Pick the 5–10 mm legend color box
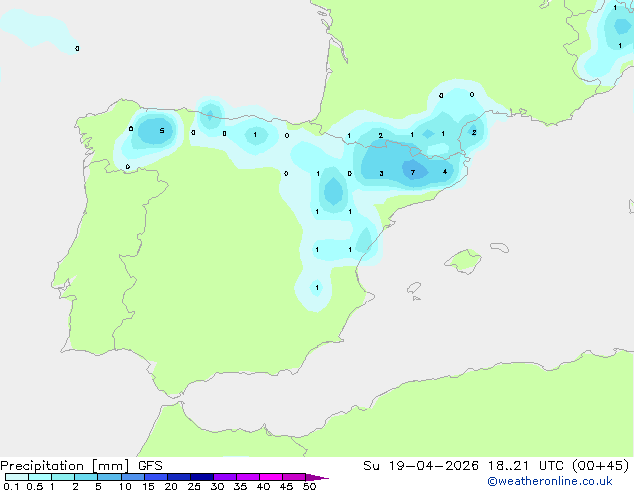 pyautogui.click(x=109, y=477)
